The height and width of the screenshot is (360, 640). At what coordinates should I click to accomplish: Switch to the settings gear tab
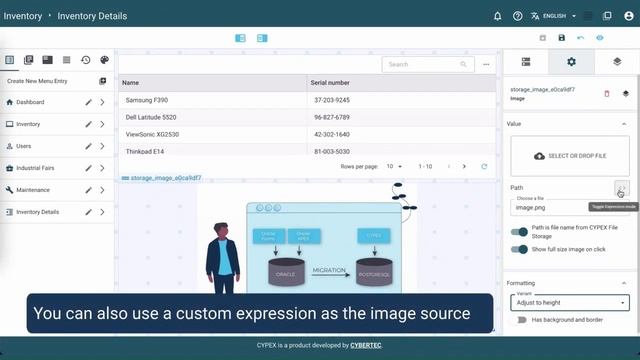pyautogui.click(x=571, y=62)
